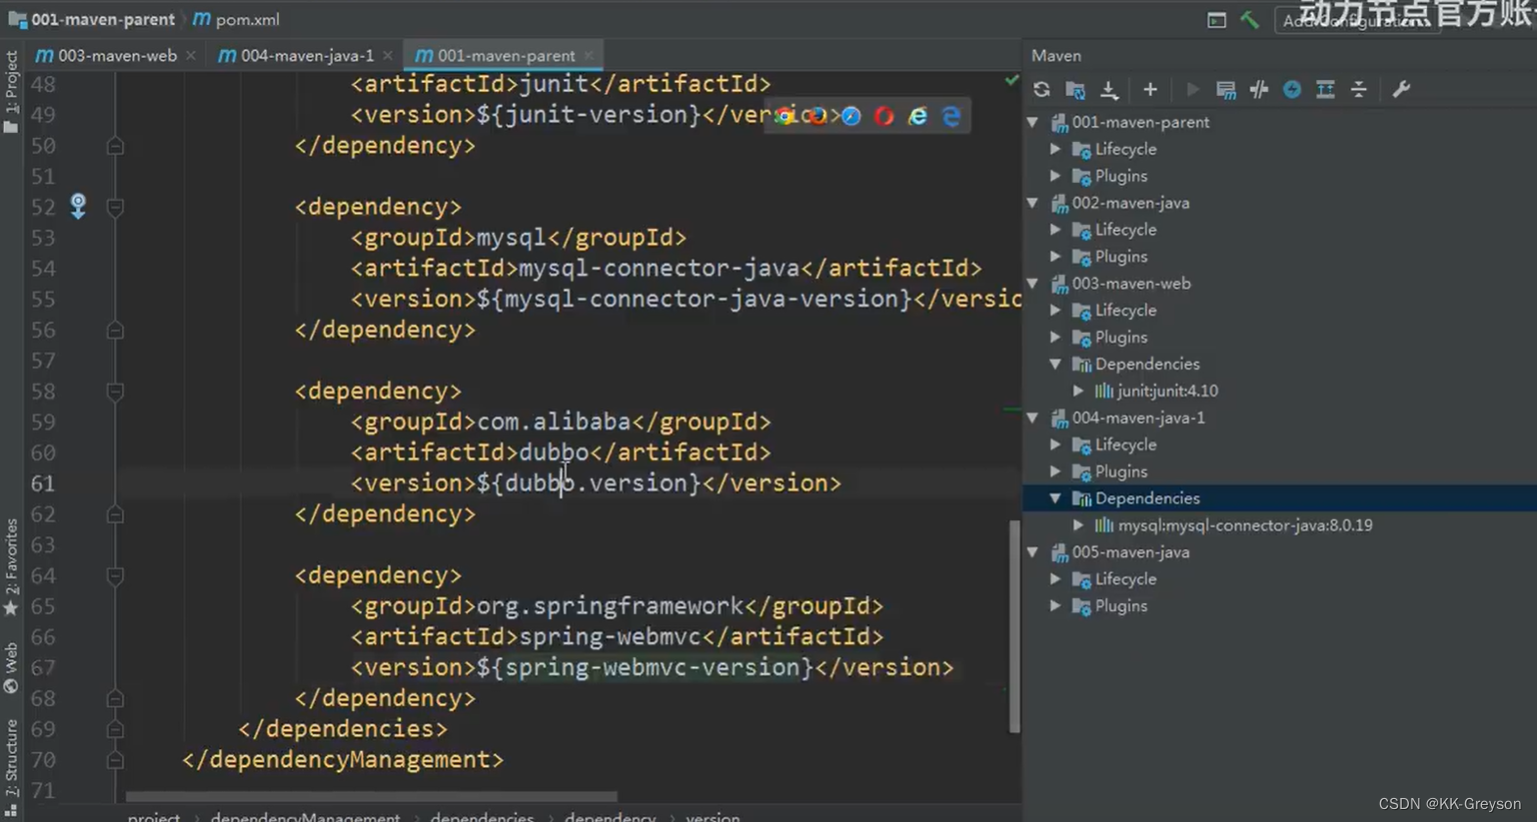1537x822 pixels.
Task: Click line number 61 in the gutter
Action: pyautogui.click(x=43, y=484)
